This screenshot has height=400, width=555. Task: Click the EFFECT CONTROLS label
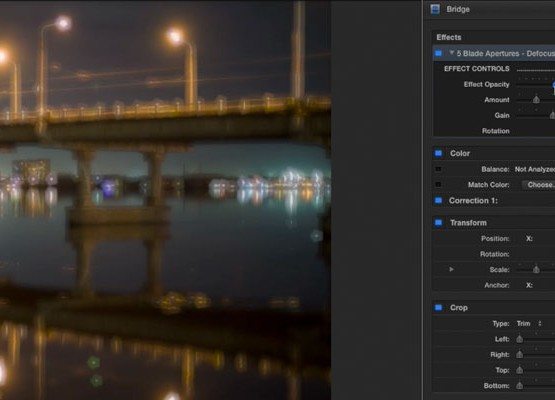point(477,69)
